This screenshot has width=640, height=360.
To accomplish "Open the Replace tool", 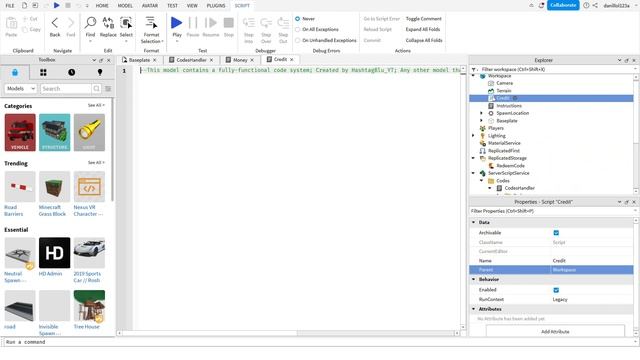I will pos(108,23).
